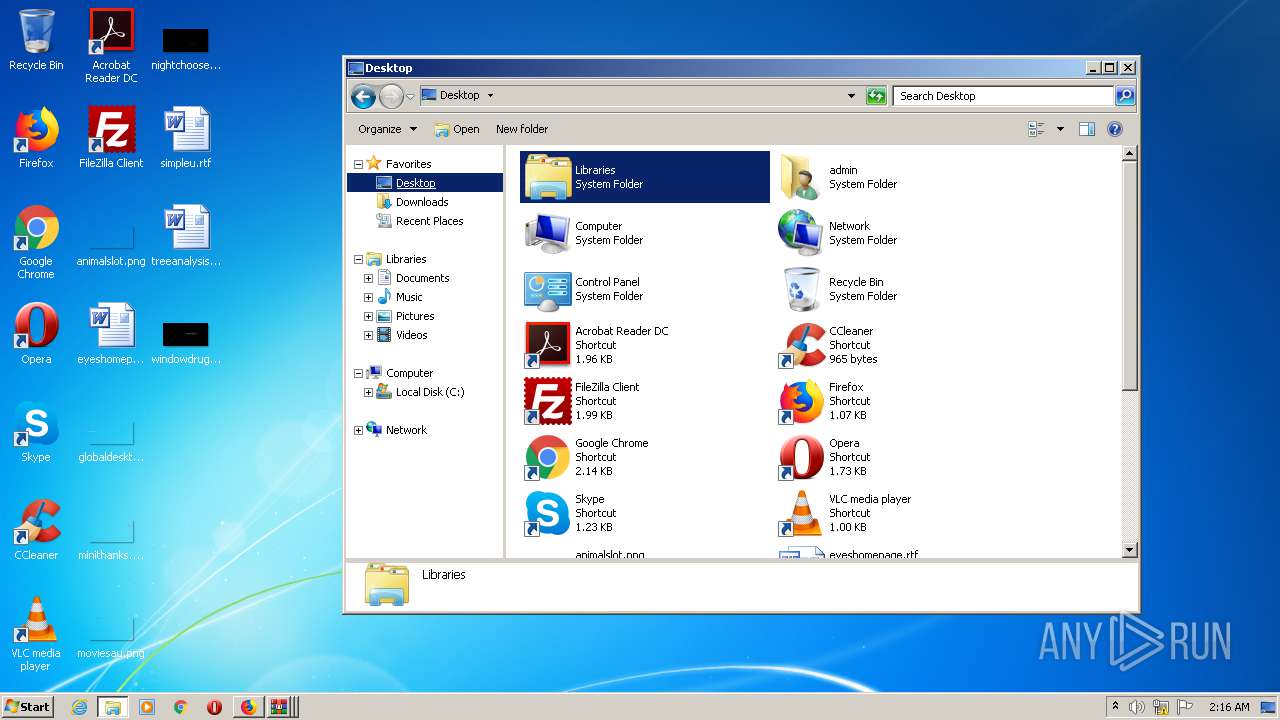Select Recycle Bin in Explorer file list
1280x720 pixels.
click(x=900, y=289)
